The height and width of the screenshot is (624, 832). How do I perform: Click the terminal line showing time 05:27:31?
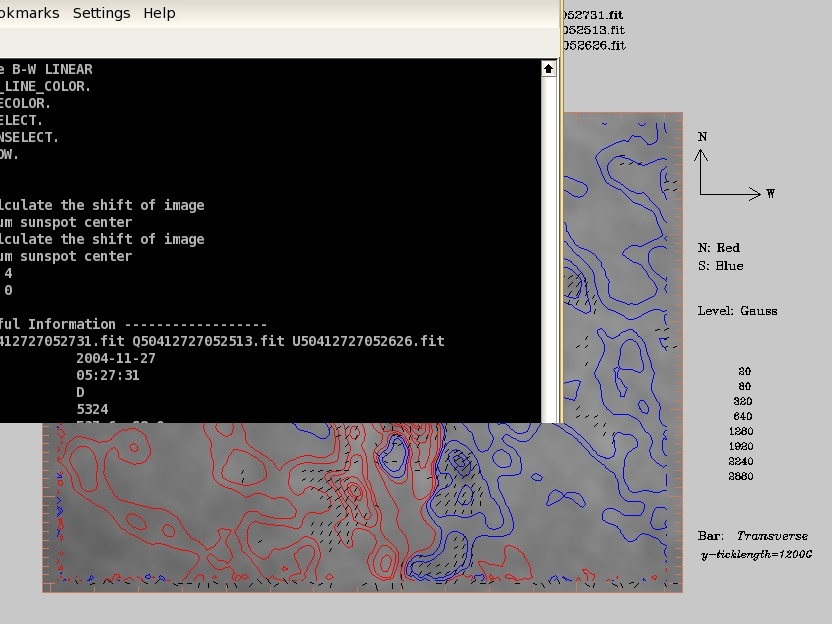tap(107, 375)
